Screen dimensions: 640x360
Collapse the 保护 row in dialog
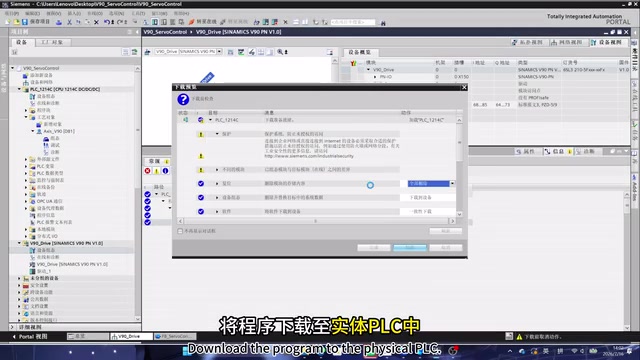[x=217, y=134]
